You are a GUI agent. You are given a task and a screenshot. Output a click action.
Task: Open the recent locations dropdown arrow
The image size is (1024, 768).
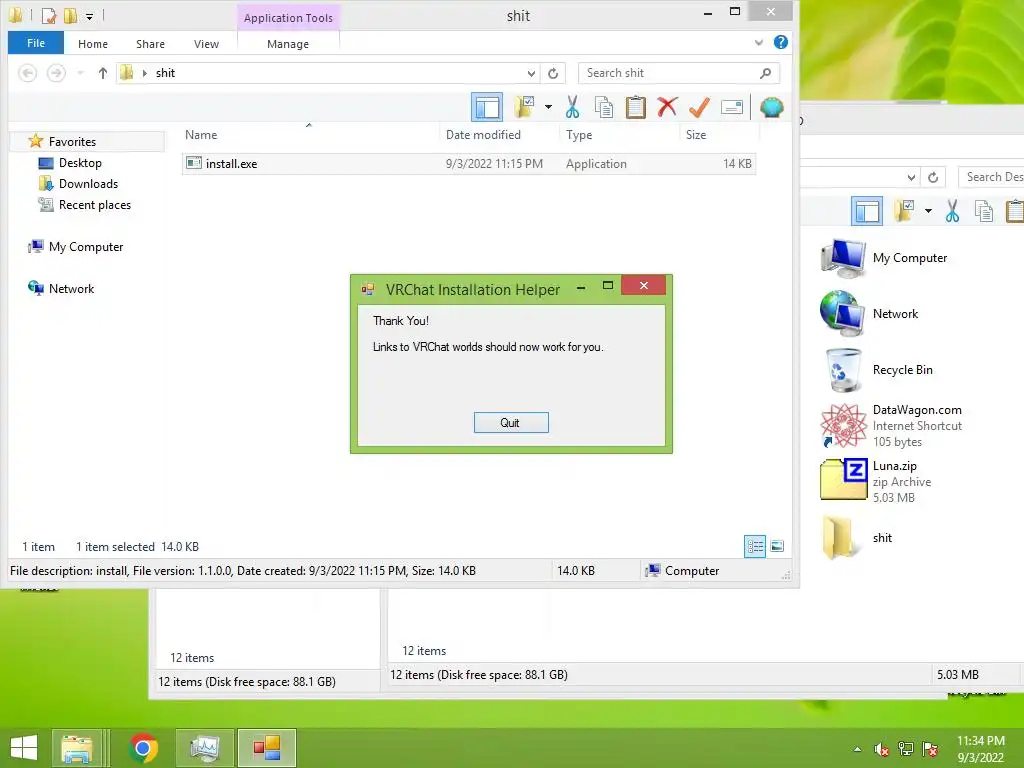point(80,73)
